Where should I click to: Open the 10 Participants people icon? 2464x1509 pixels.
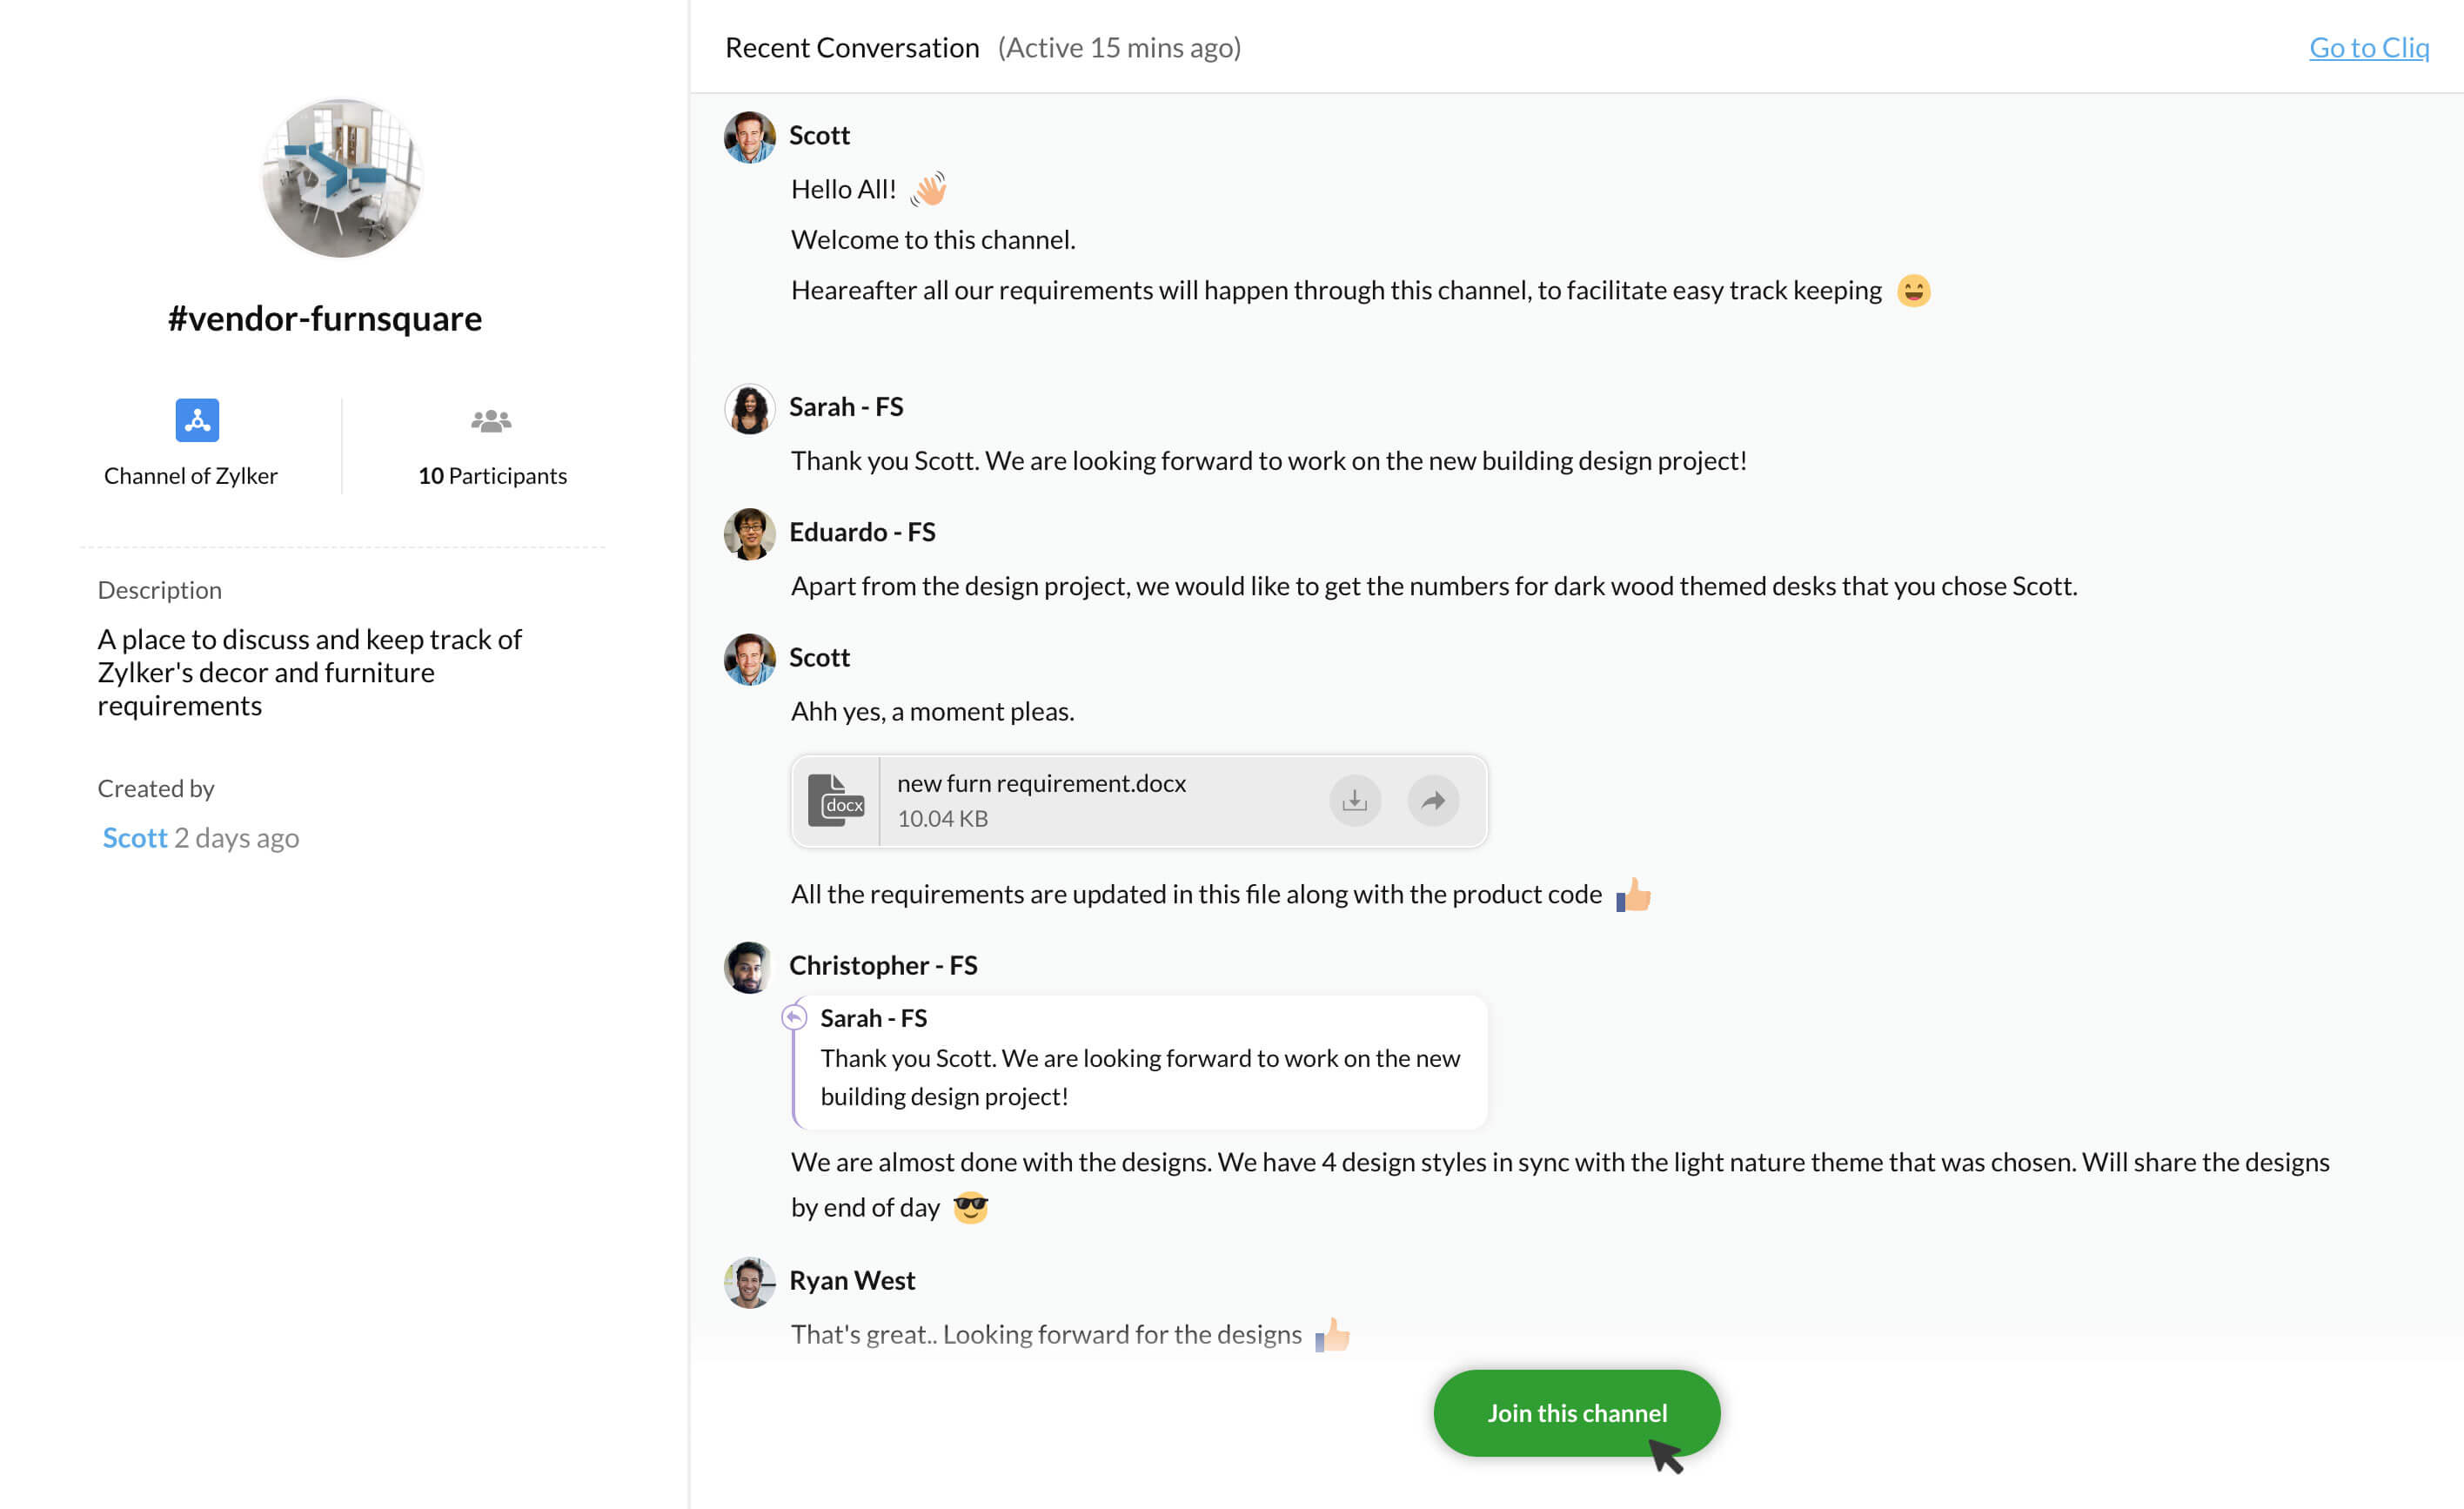(x=491, y=421)
